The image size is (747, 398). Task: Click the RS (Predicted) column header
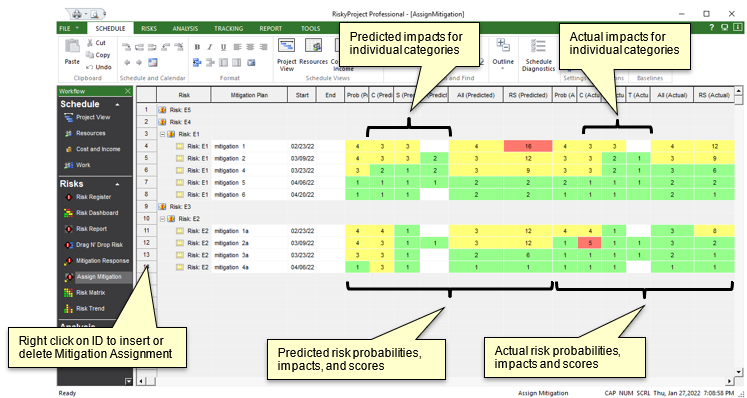click(x=528, y=95)
